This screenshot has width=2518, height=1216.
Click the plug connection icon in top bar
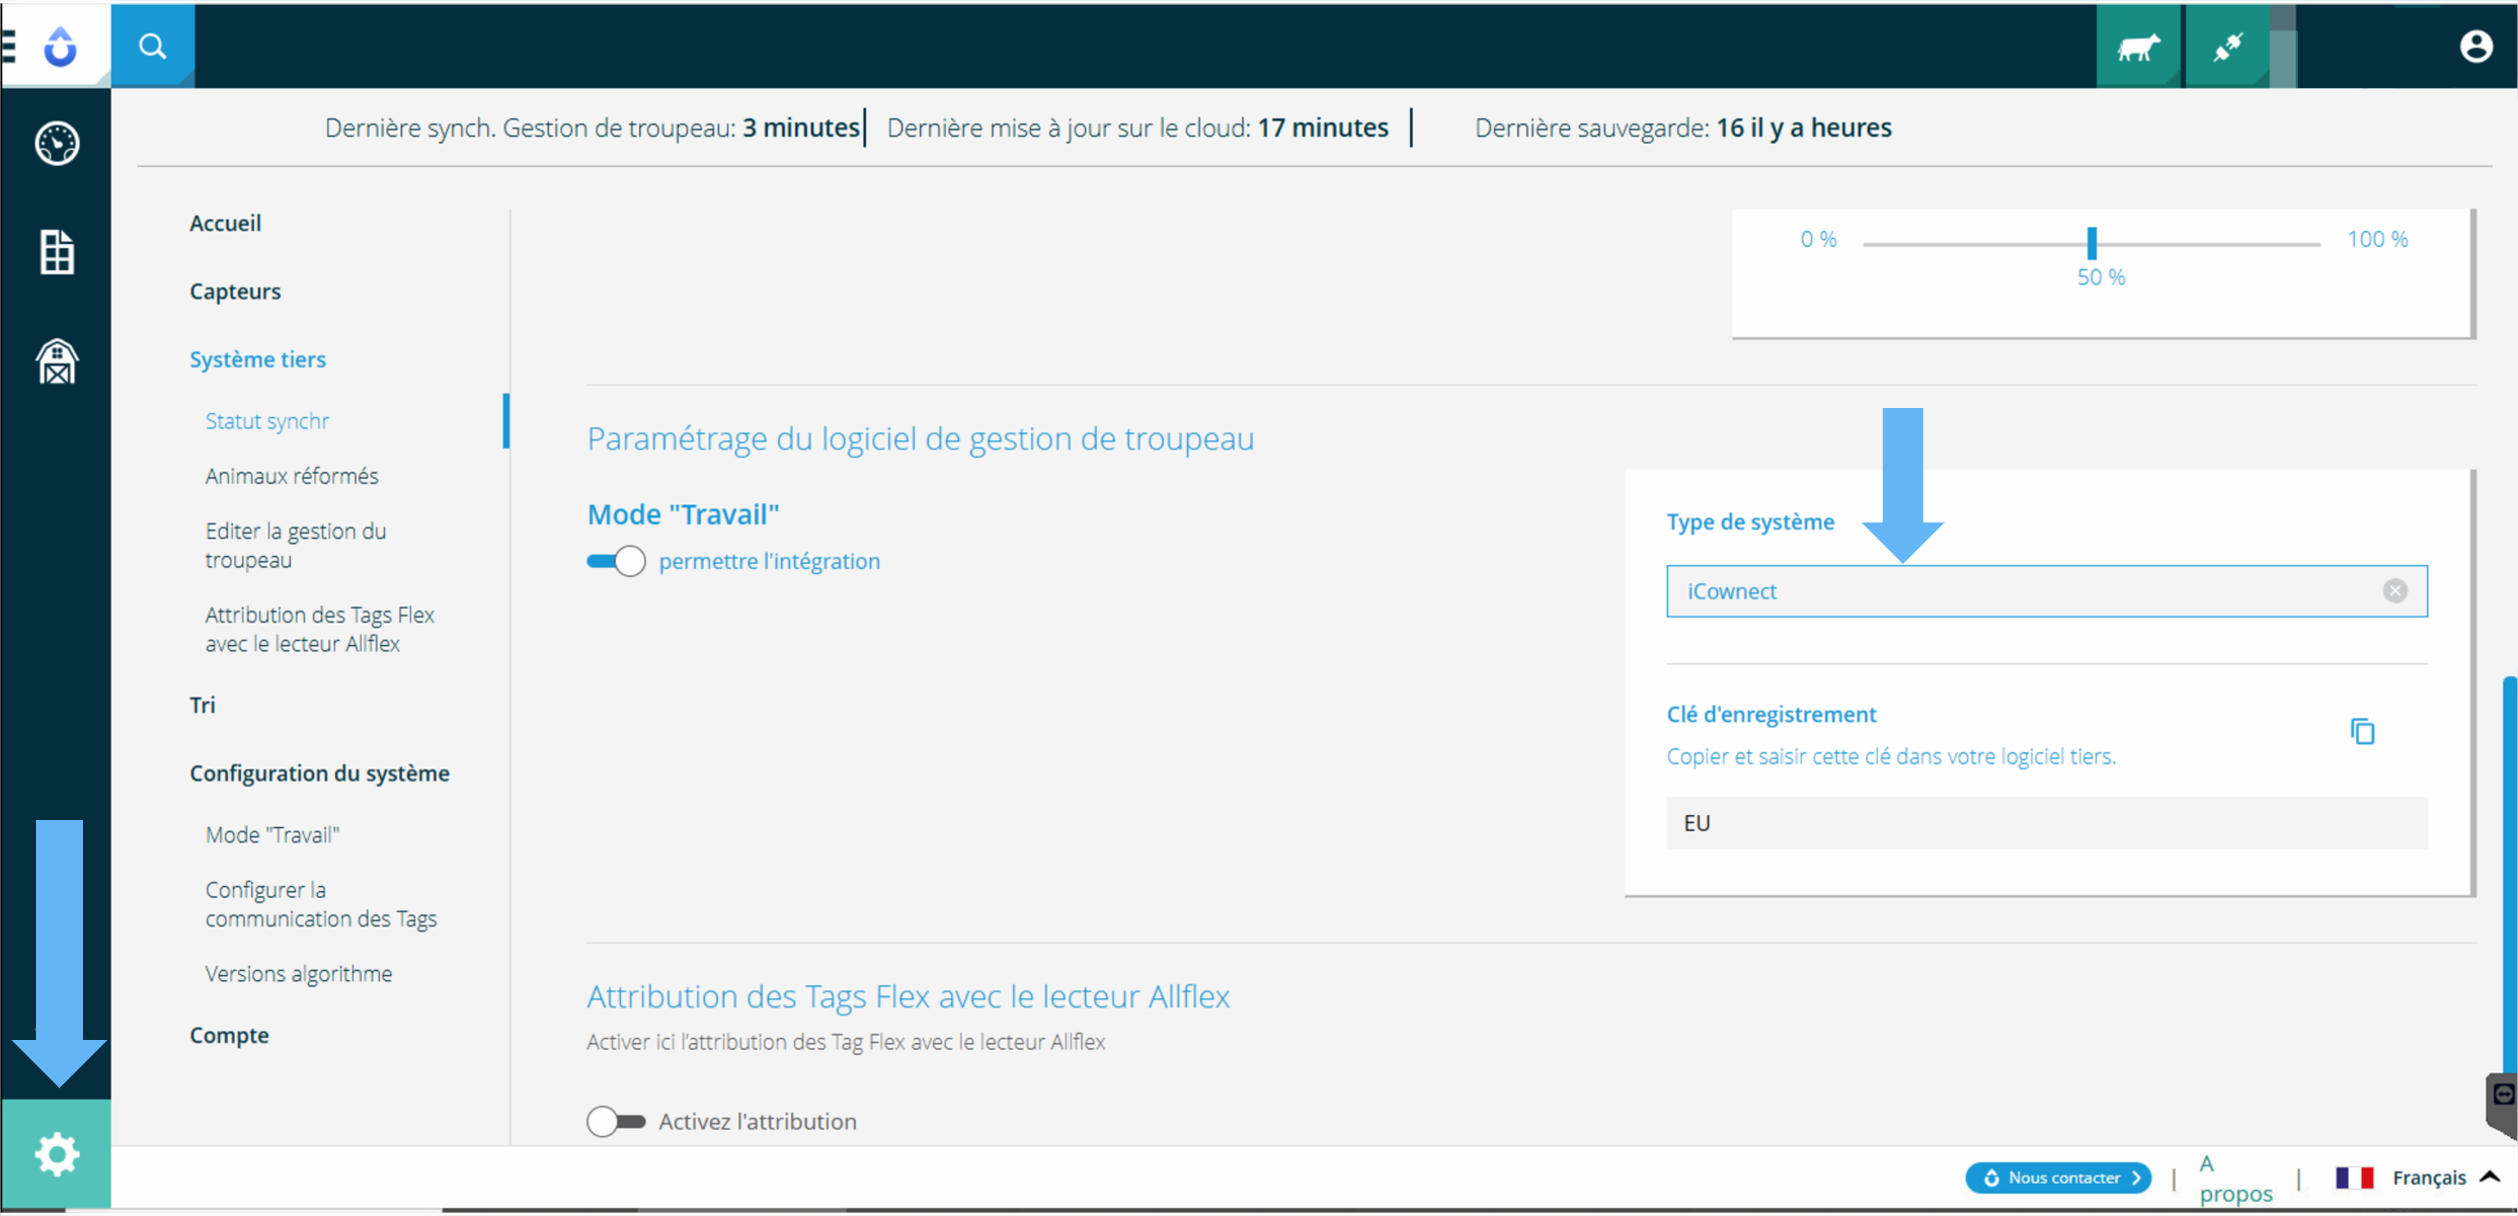click(2227, 46)
